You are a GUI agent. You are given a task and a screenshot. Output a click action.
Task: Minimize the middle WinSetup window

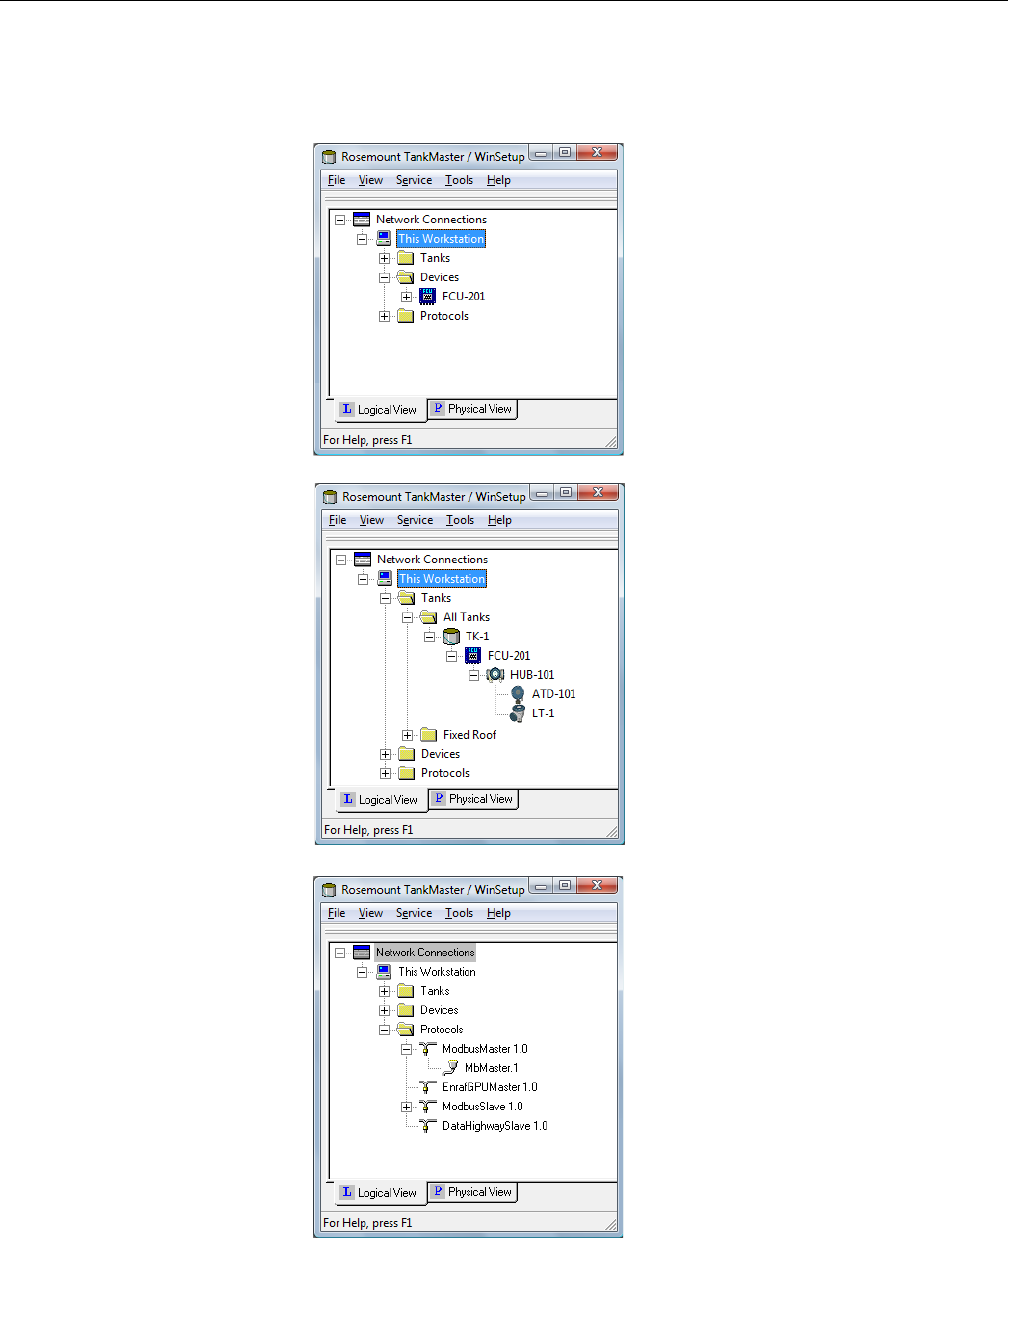coord(542,493)
